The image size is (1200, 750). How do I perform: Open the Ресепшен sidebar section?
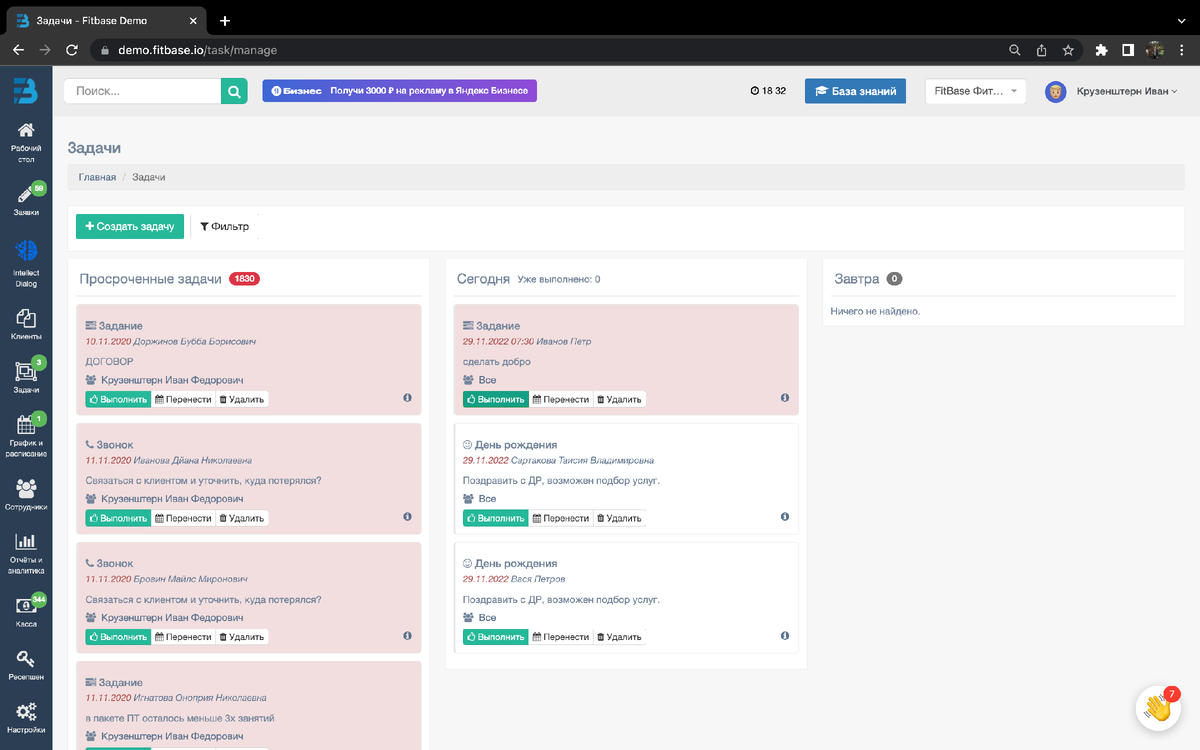27,662
